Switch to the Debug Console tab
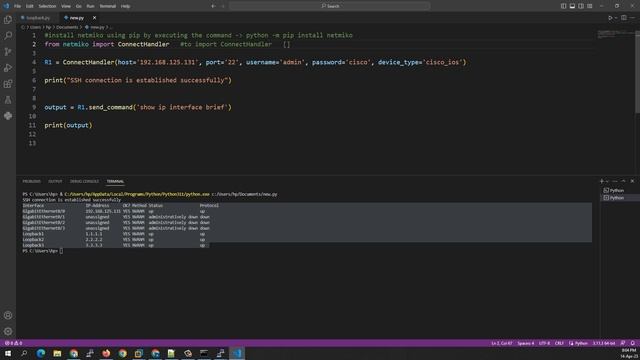The width and height of the screenshot is (640, 360). 84,181
